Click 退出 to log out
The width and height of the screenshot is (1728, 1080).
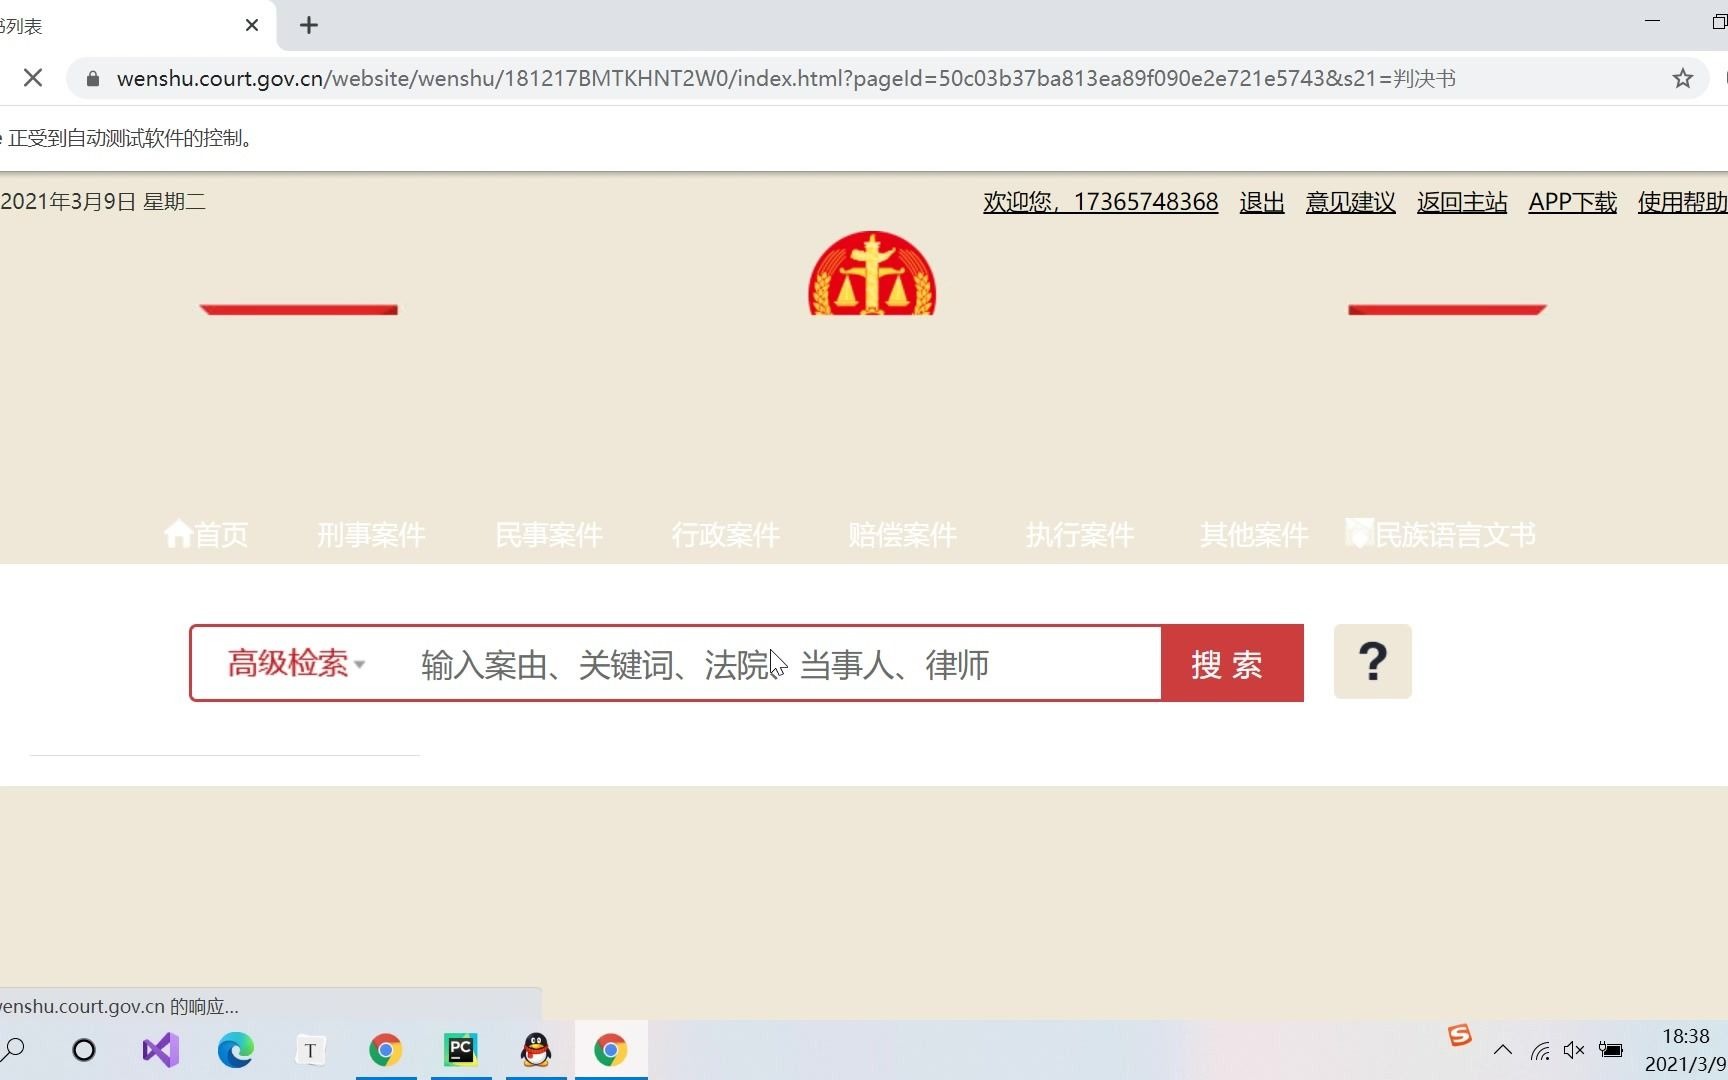pos(1262,202)
